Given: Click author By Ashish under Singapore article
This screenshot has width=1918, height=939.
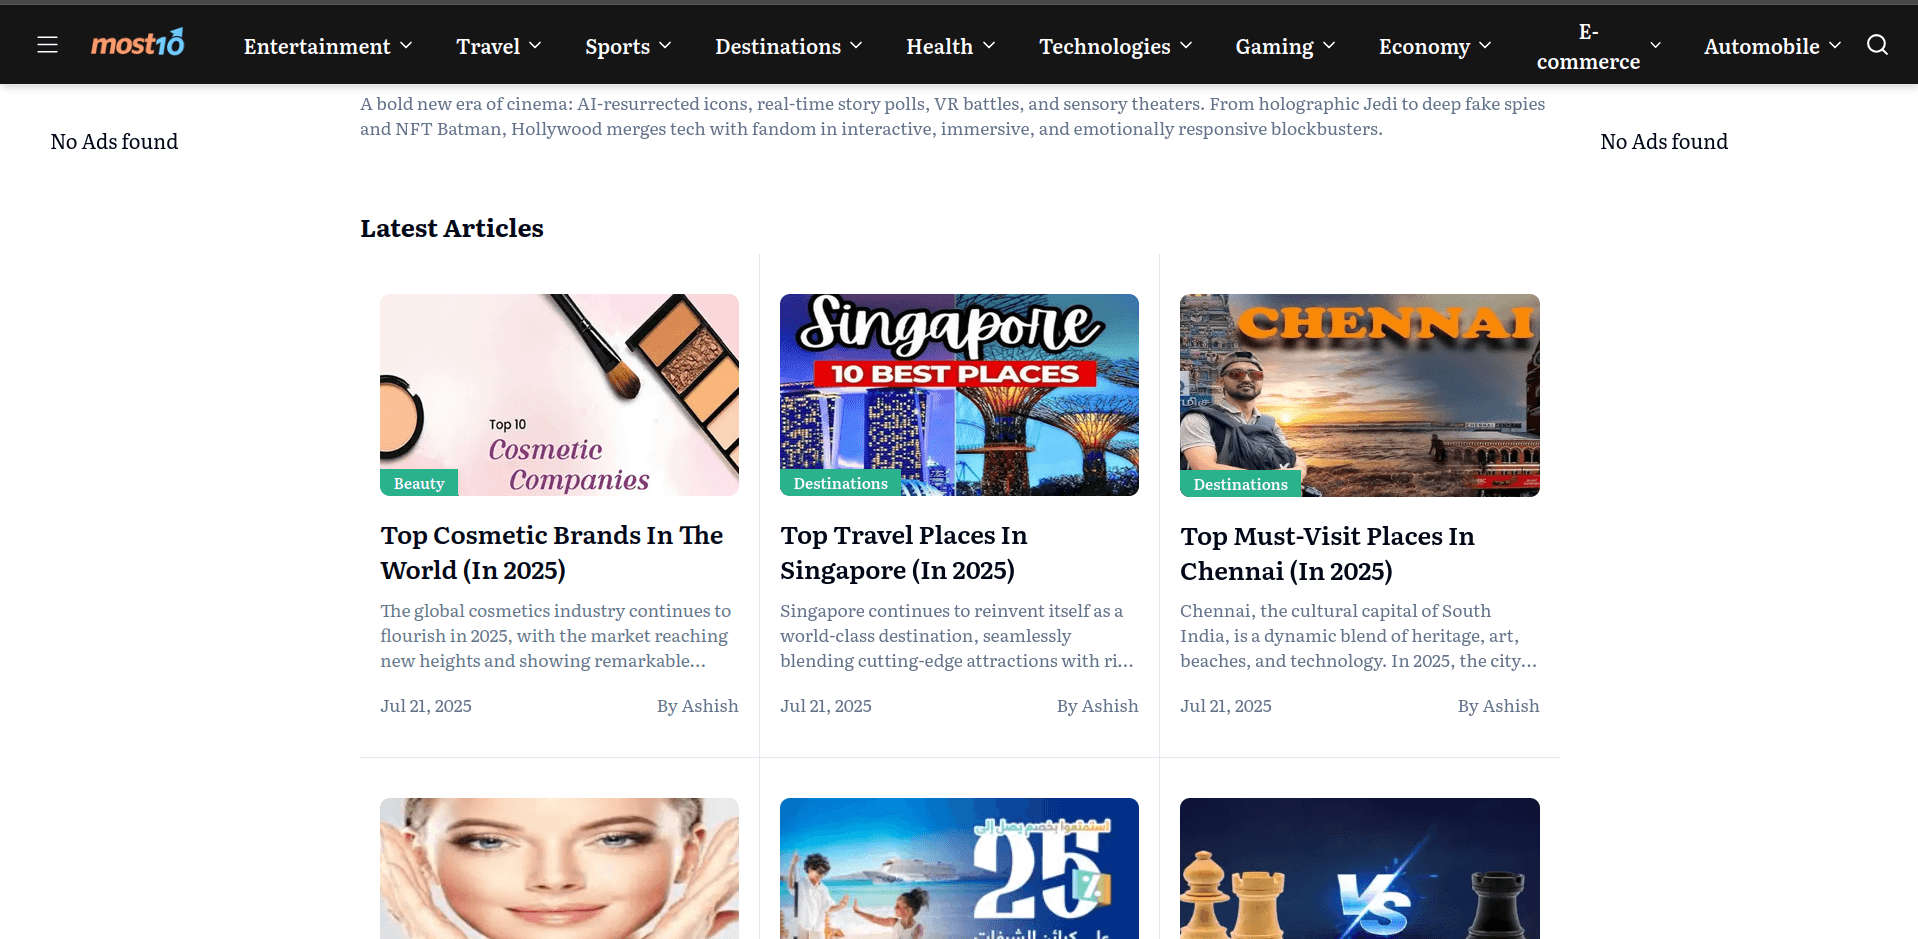Looking at the screenshot, I should (x=1097, y=706).
